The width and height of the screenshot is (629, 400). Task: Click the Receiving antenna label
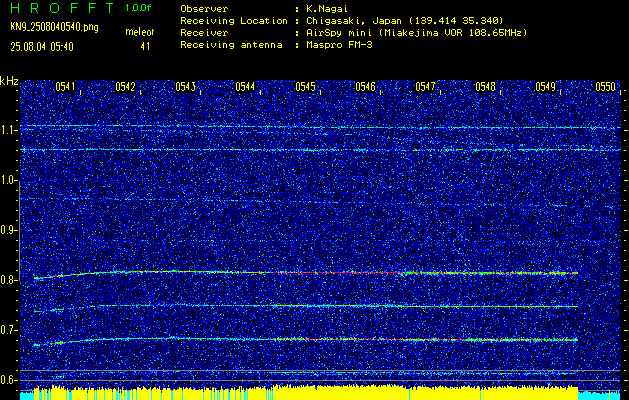point(231,45)
